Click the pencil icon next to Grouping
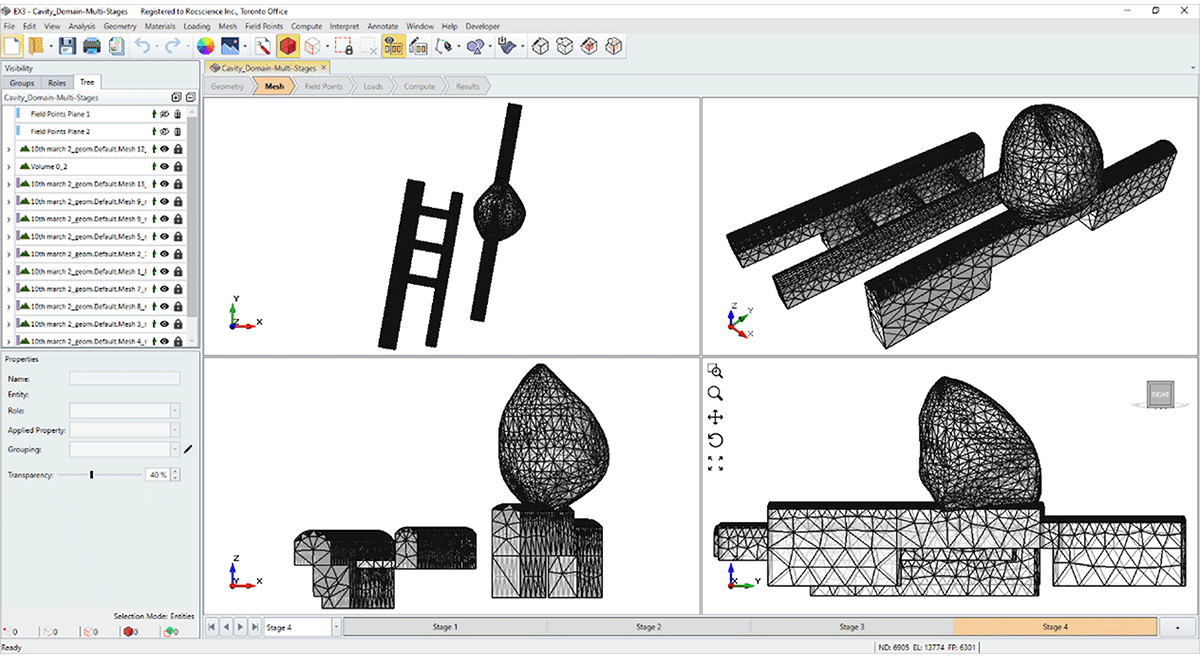Screen dimensions: 1200x658 click(x=188, y=450)
